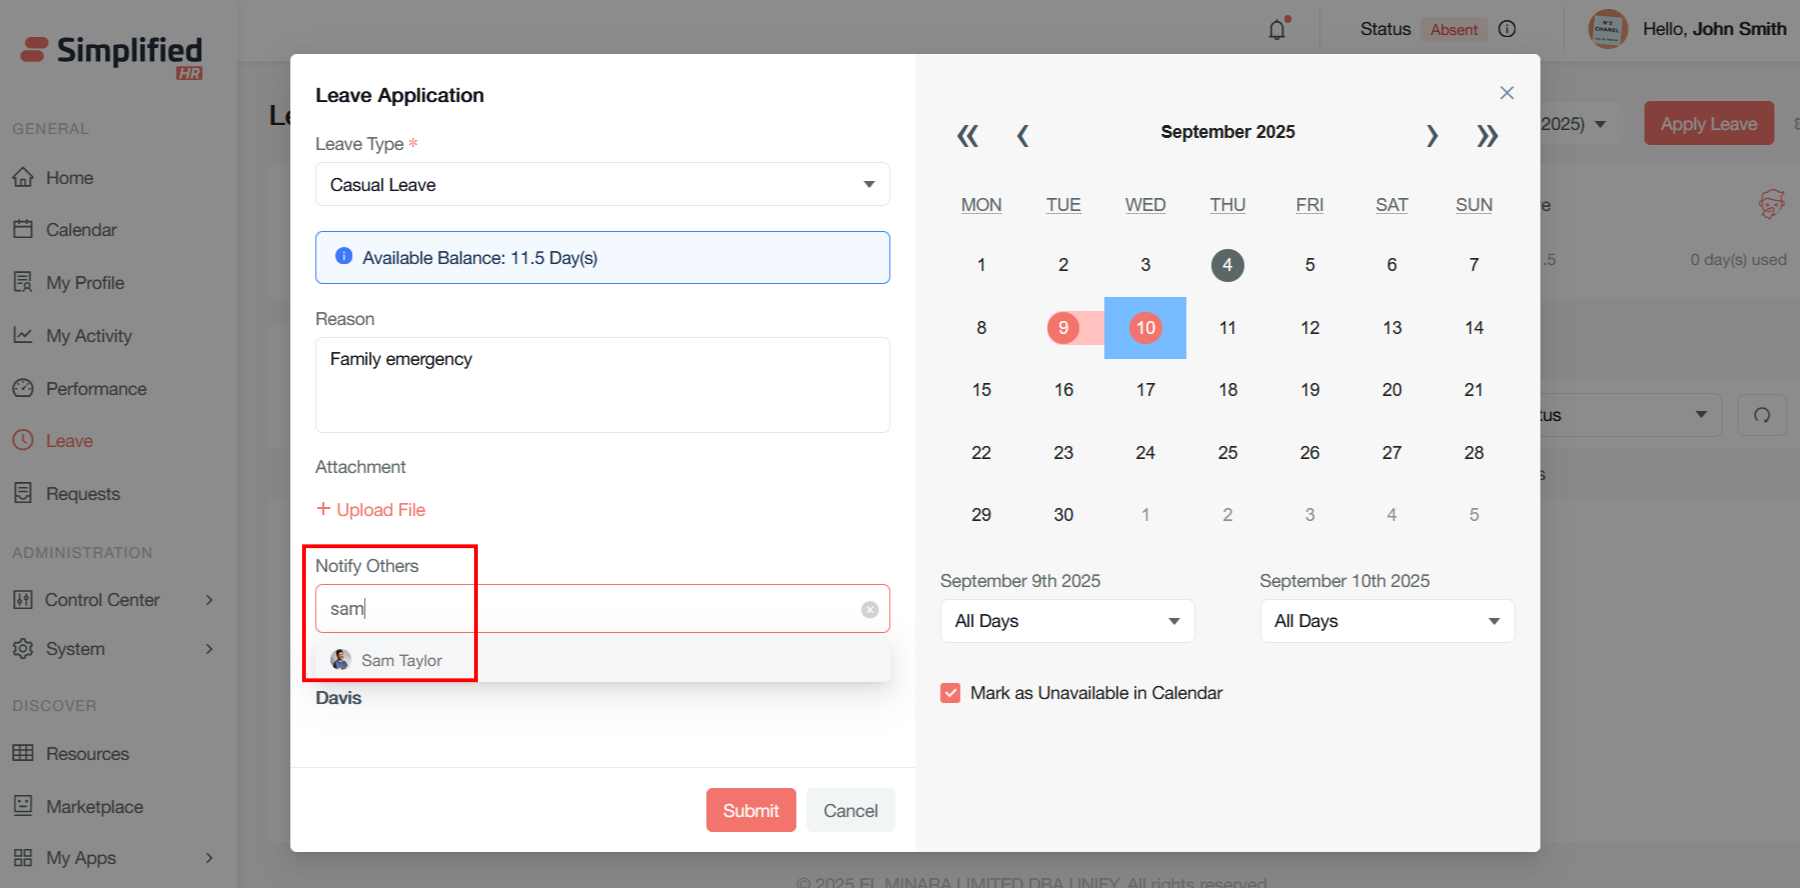Go to next month in calendar

[1432, 136]
